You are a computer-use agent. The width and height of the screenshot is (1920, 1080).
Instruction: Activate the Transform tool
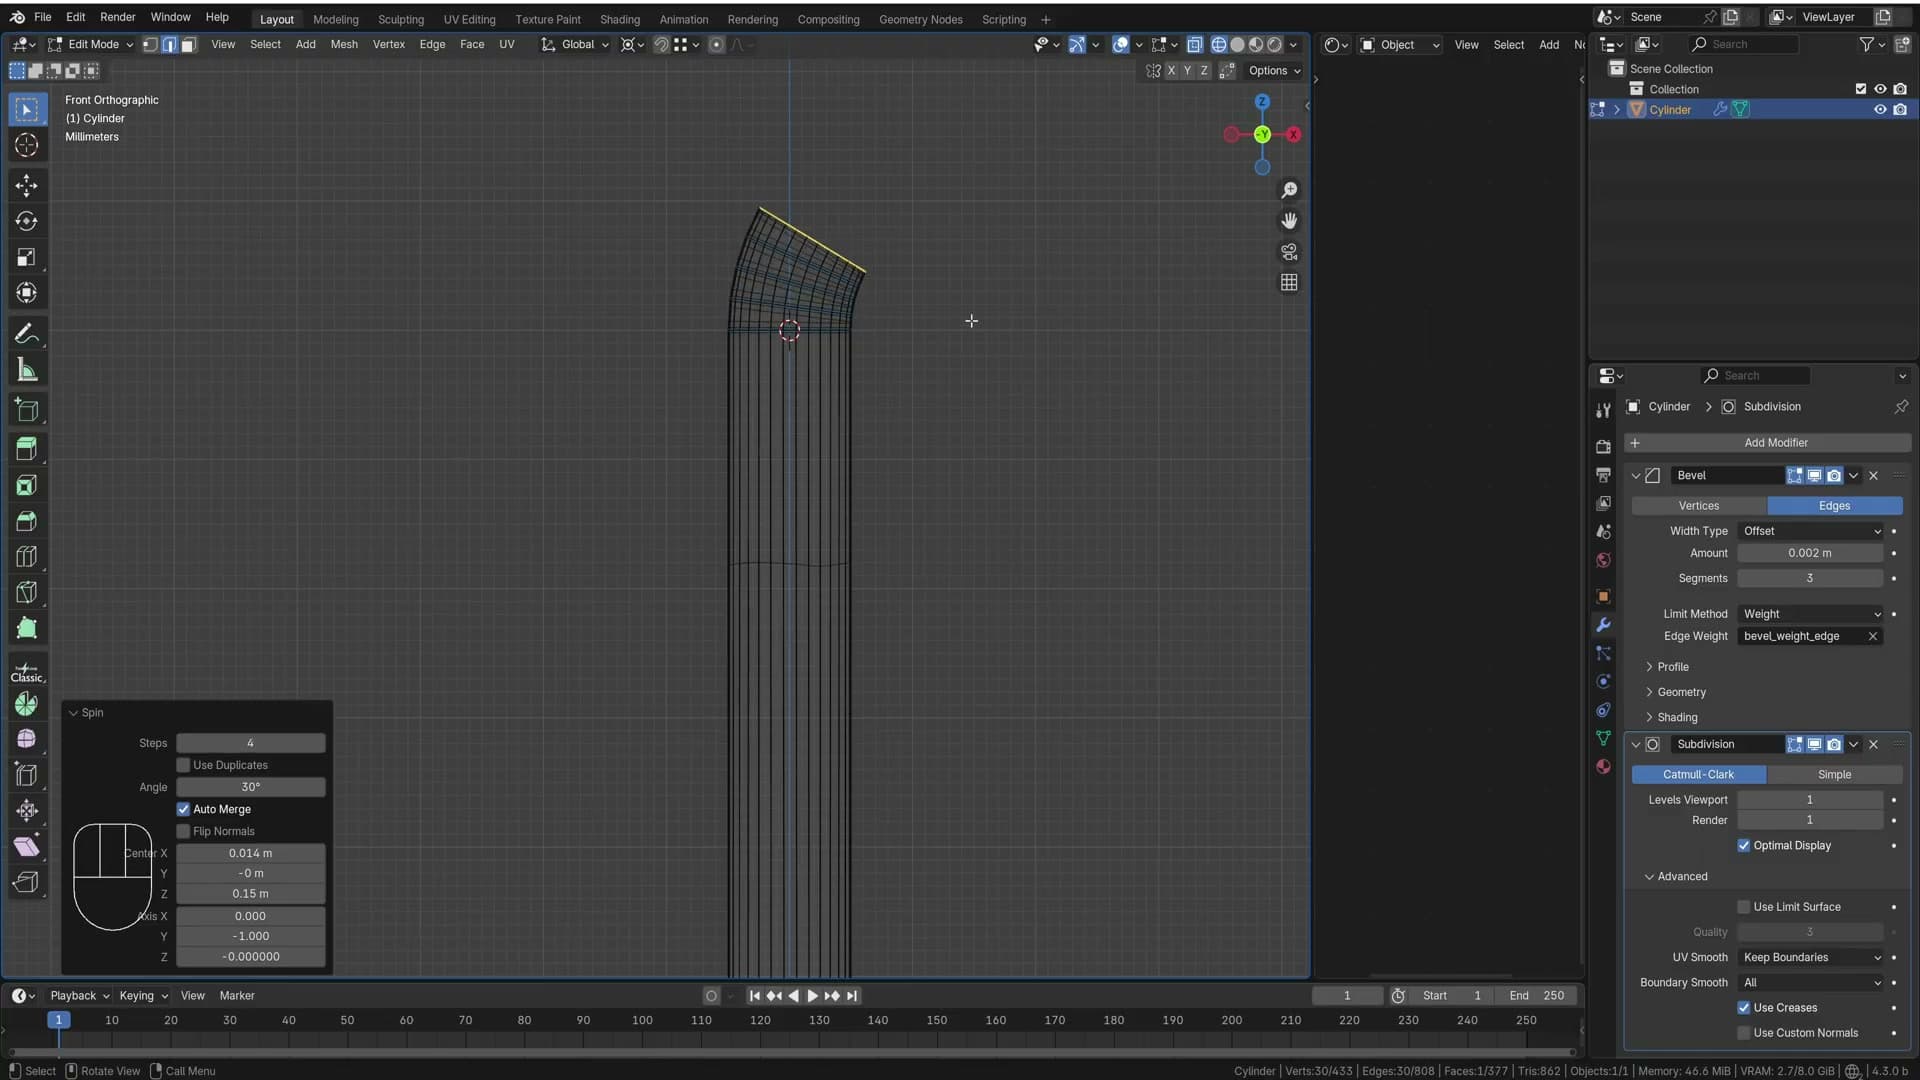coord(27,293)
